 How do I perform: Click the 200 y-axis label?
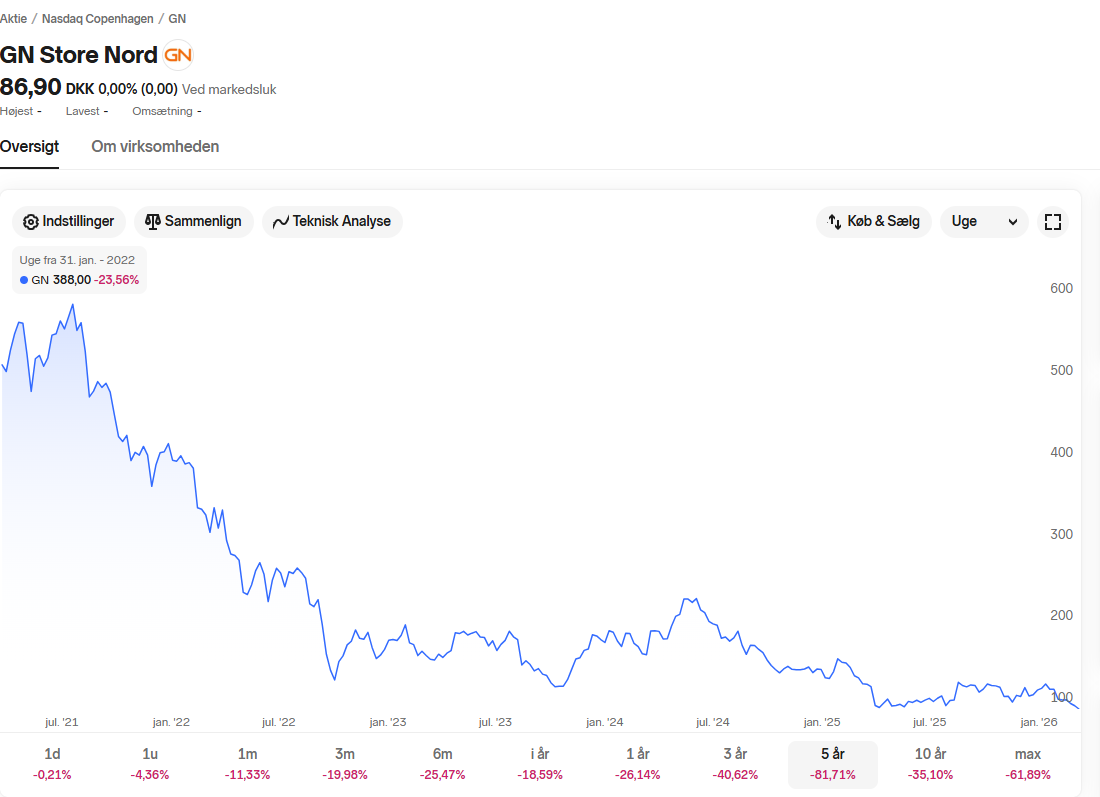1061,615
